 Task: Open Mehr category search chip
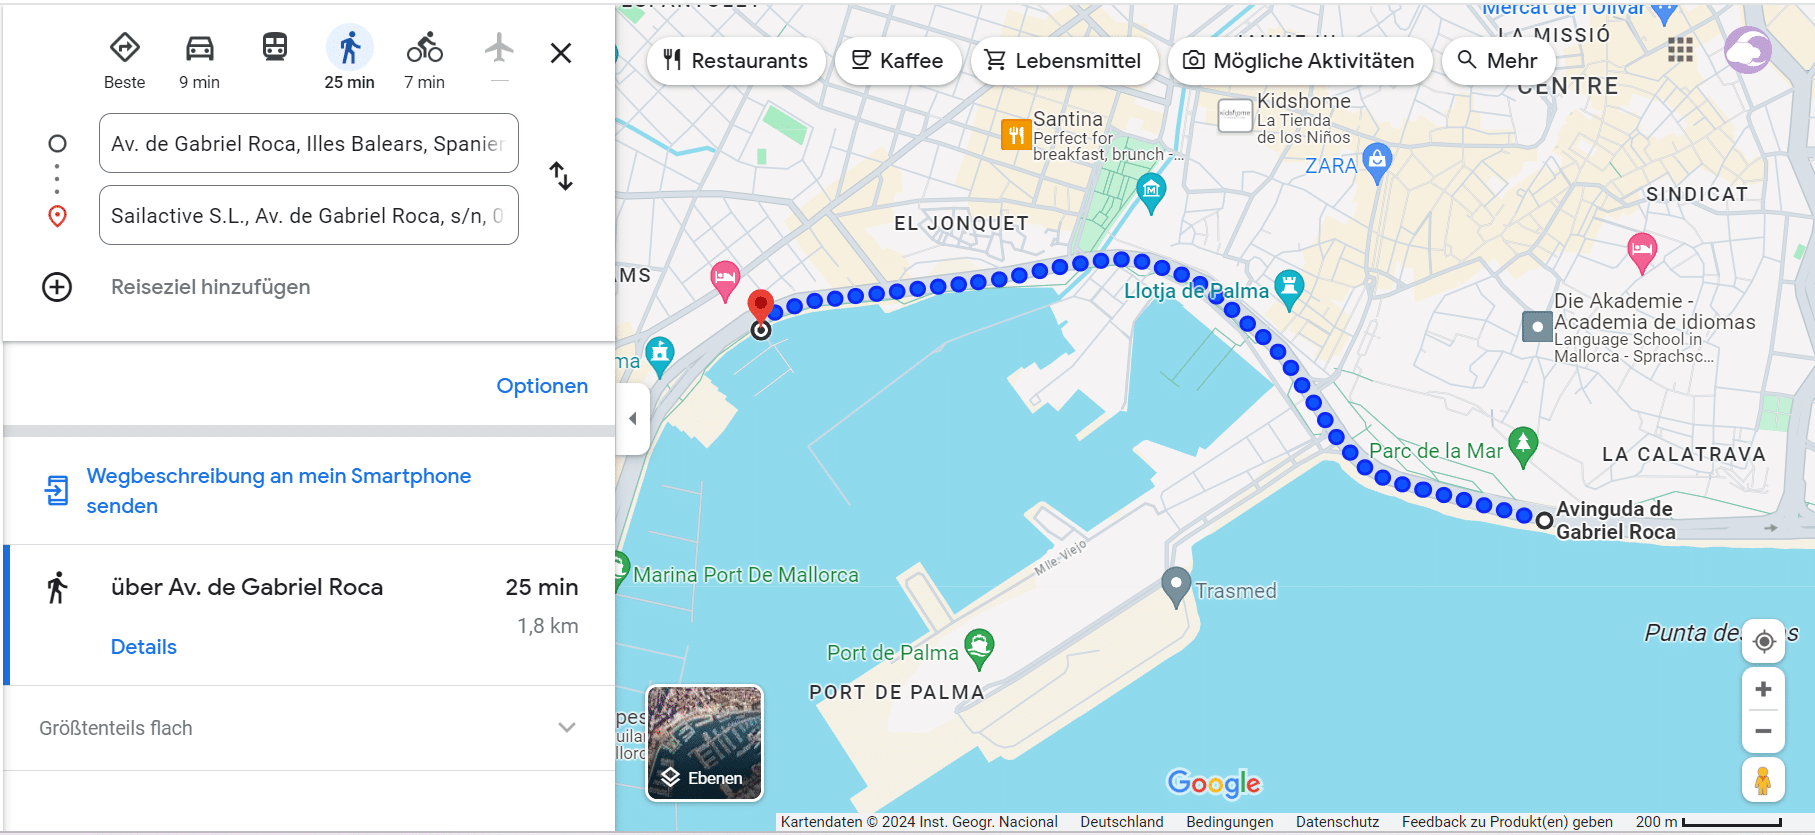(x=1497, y=61)
